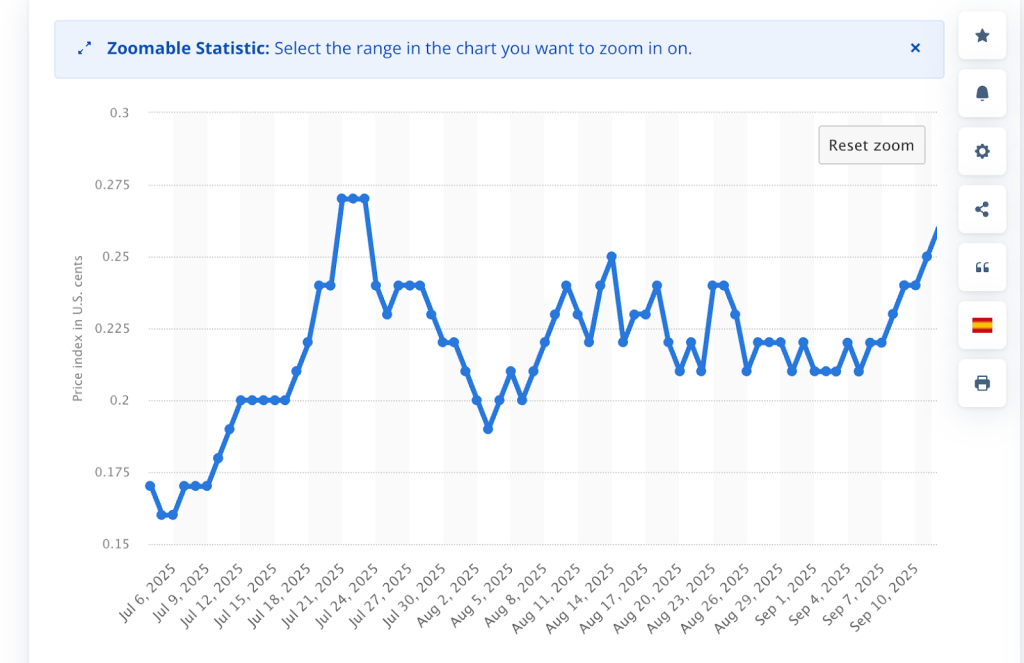Image resolution: width=1024 pixels, height=663 pixels.
Task: Click the zoom arrows icon in banner
Action: [85, 48]
